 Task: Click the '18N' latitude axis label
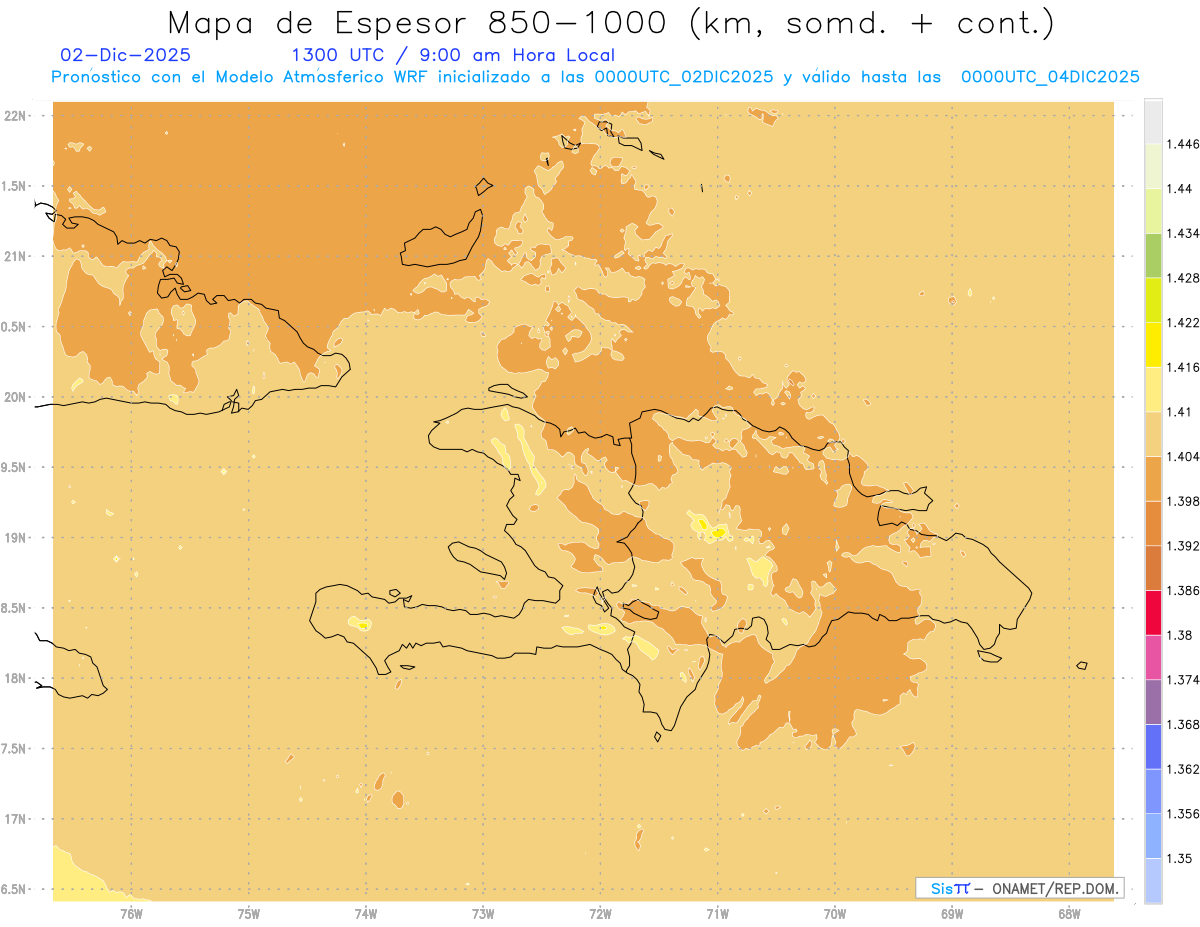pos(15,678)
